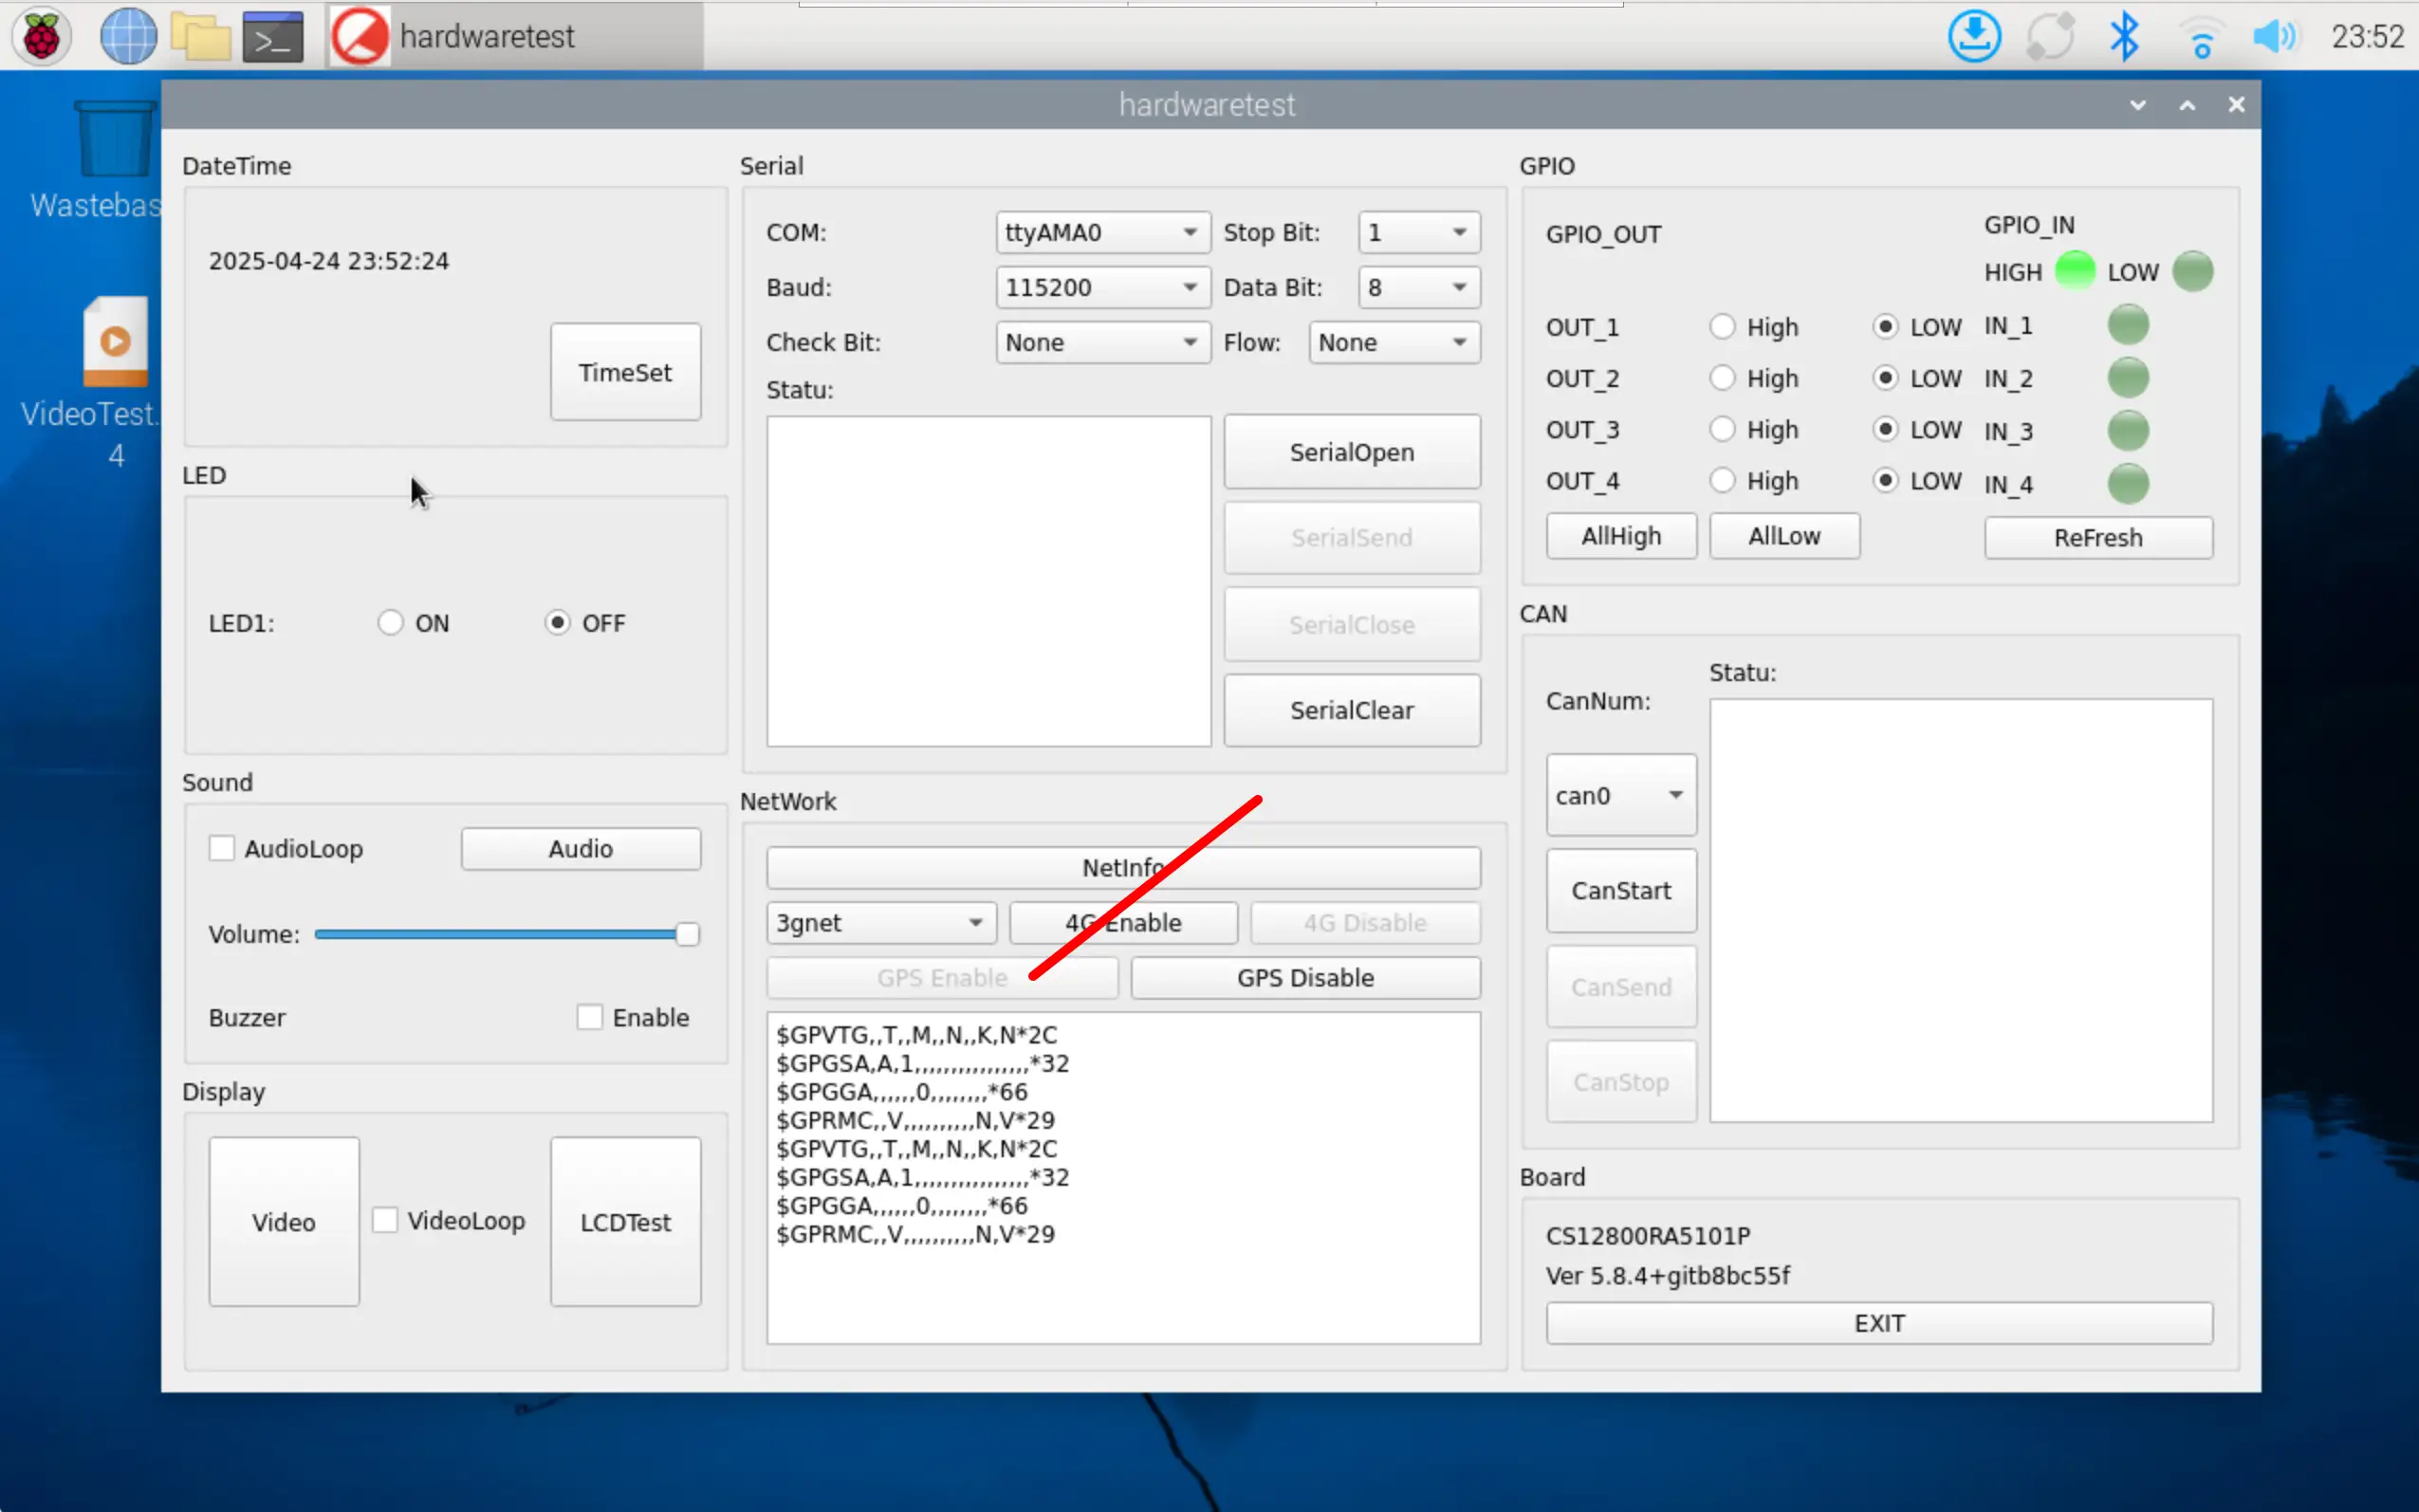Open the Bluetooth tray menu

point(2123,36)
